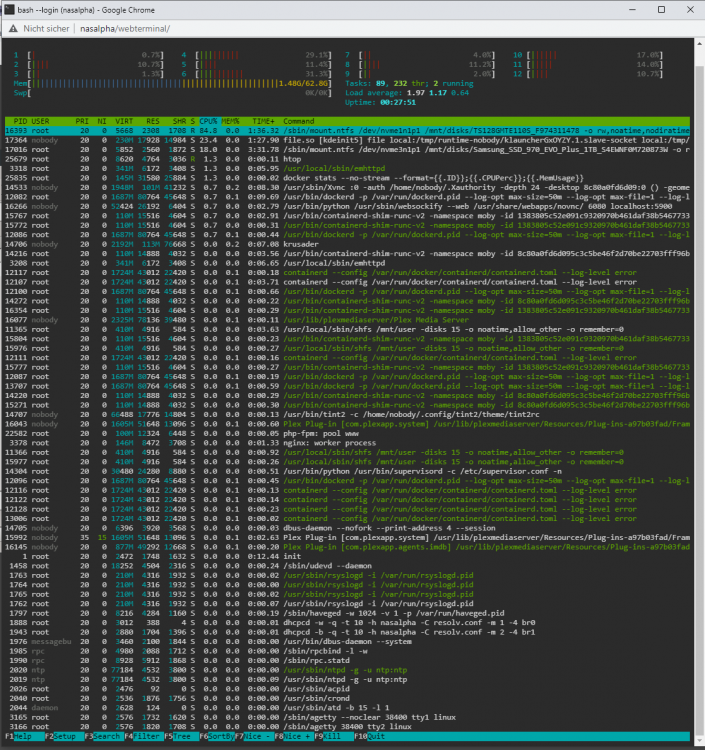
Task: Select the /sbin/rpcbind -l -w row
Action: click(347, 651)
